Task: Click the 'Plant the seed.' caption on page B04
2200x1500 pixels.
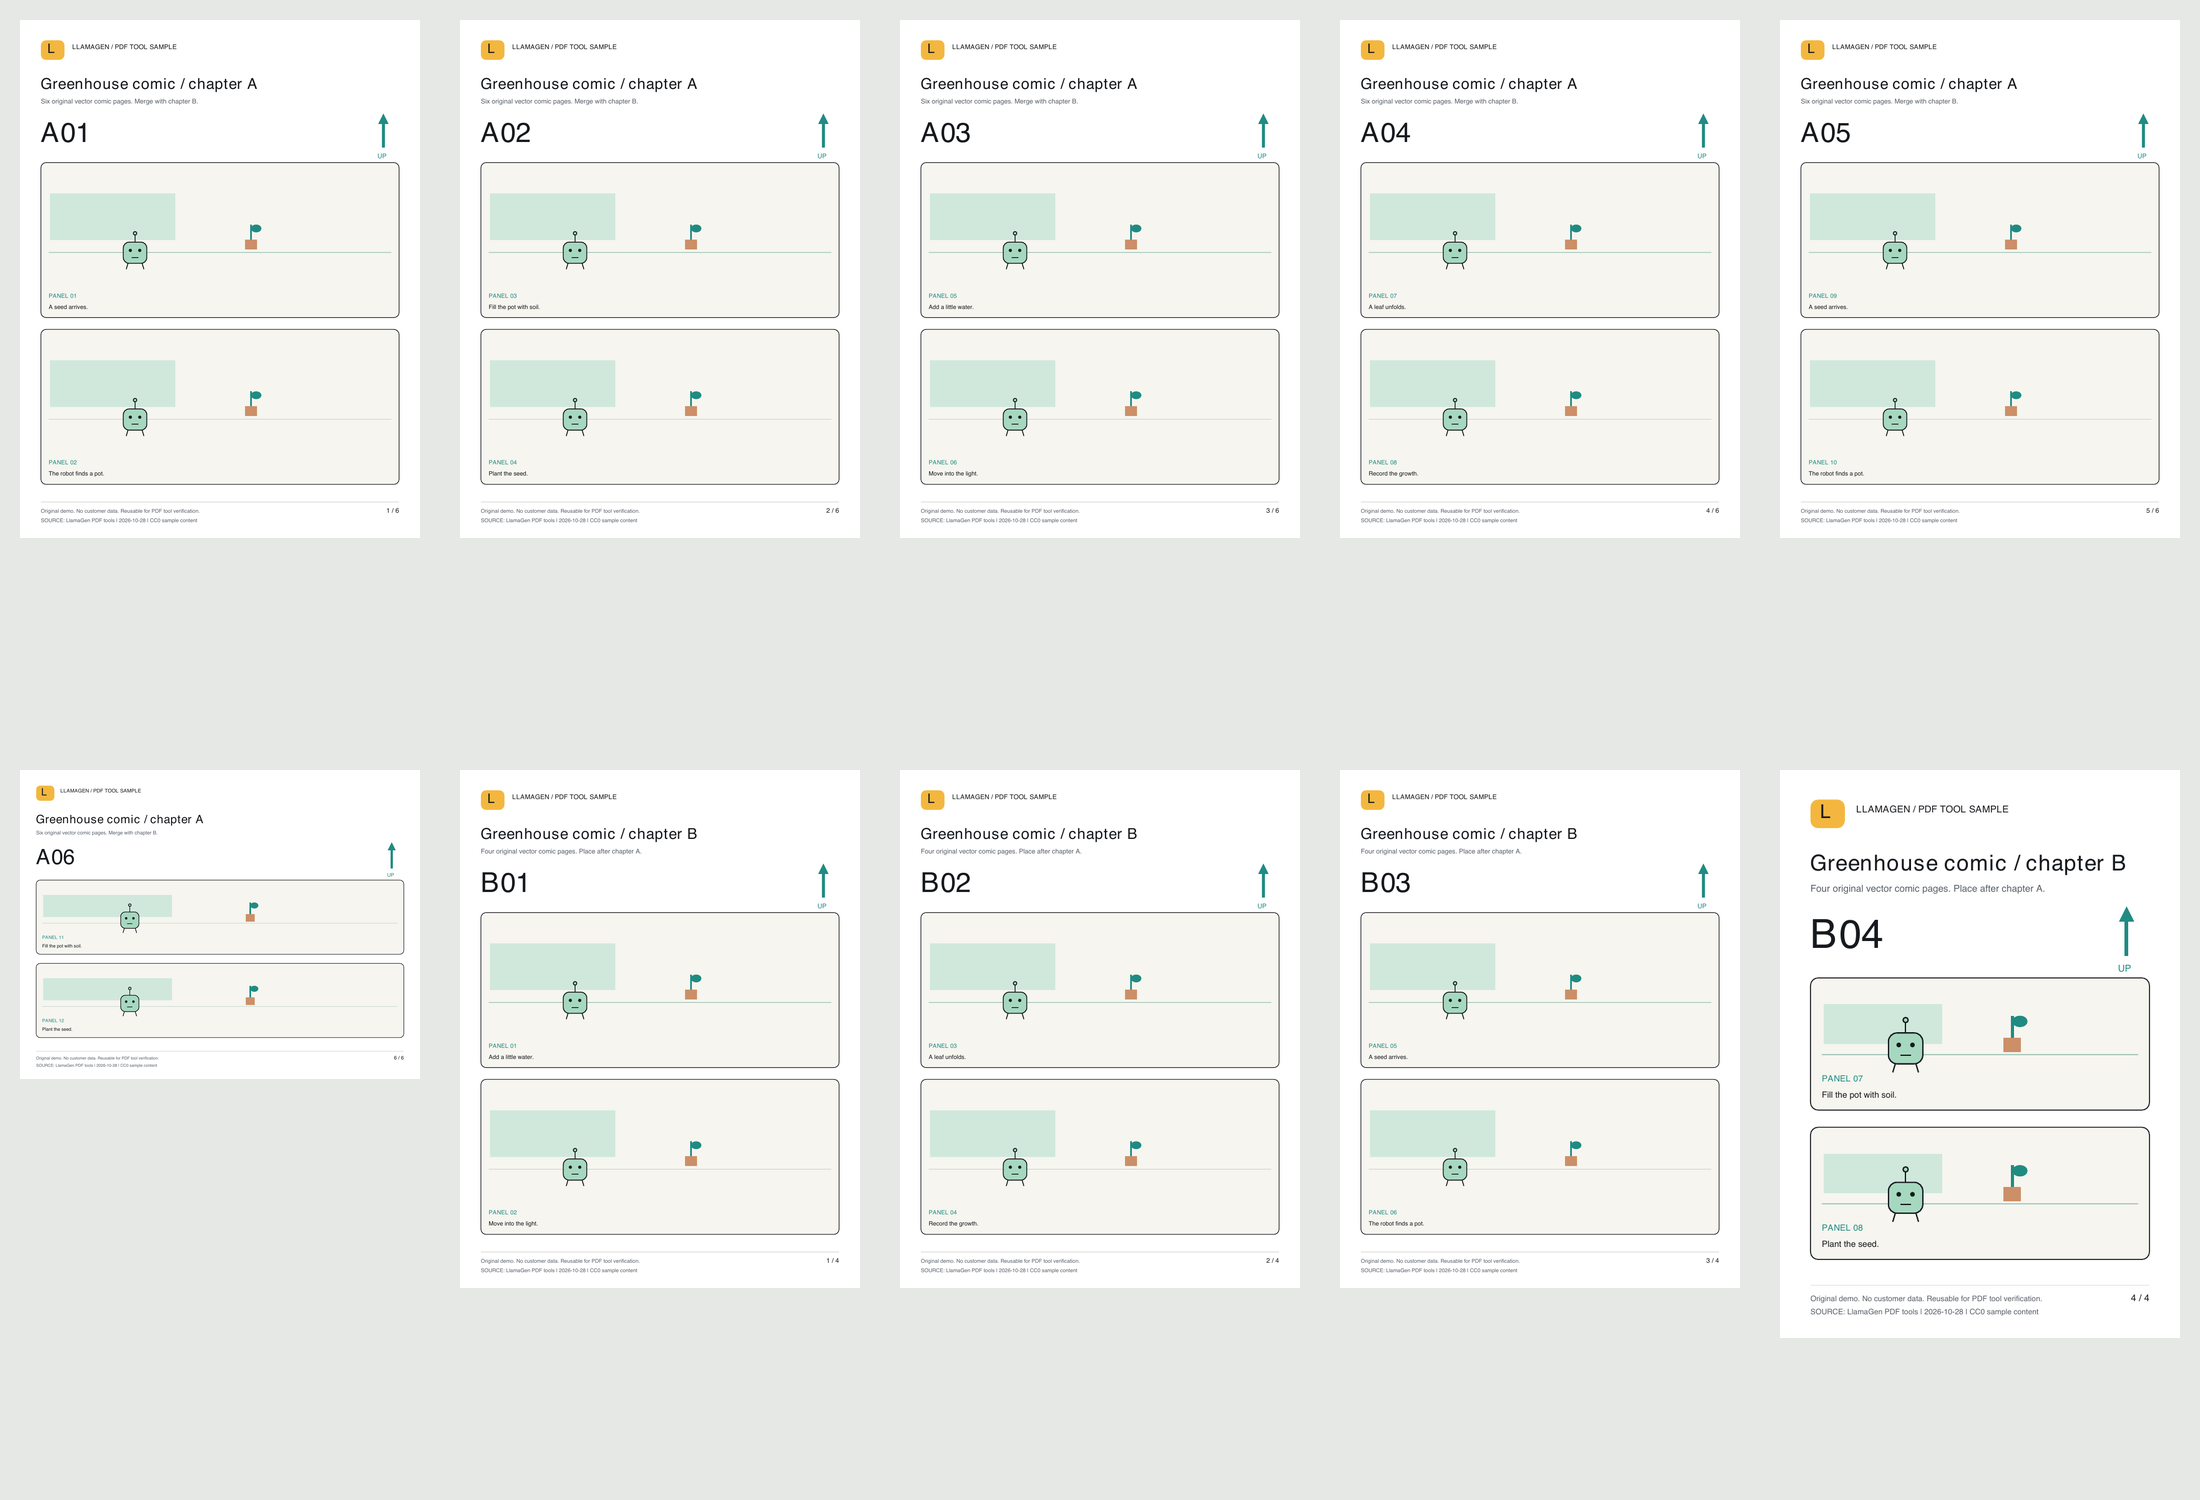Action: (x=1850, y=1244)
